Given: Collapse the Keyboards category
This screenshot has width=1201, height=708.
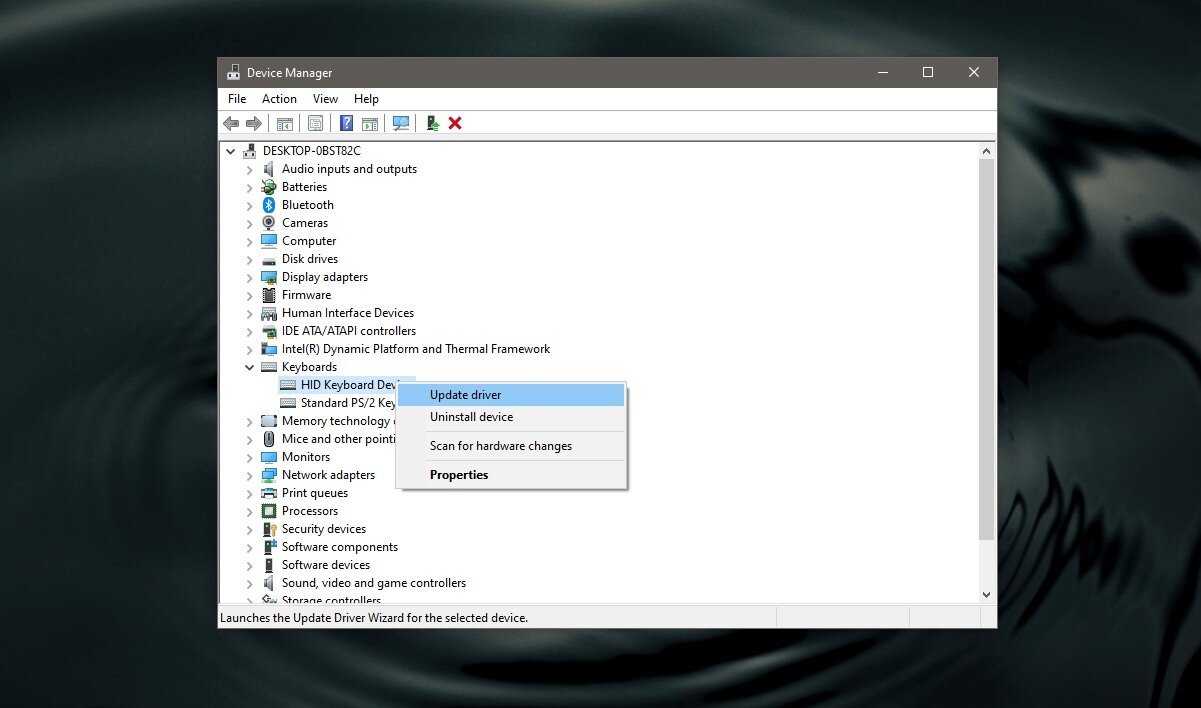Looking at the screenshot, I should tap(249, 366).
